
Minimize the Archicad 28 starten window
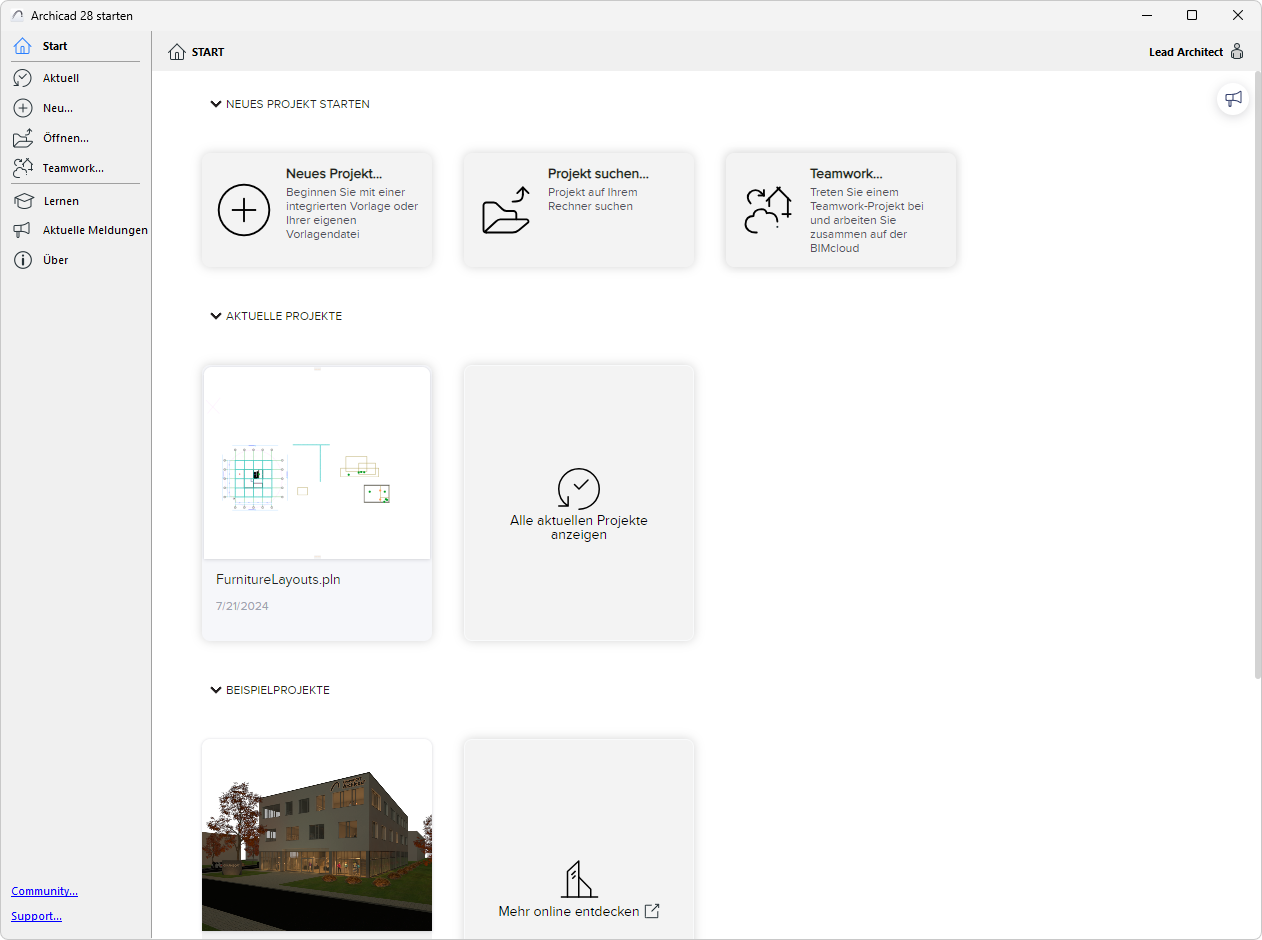click(1146, 16)
